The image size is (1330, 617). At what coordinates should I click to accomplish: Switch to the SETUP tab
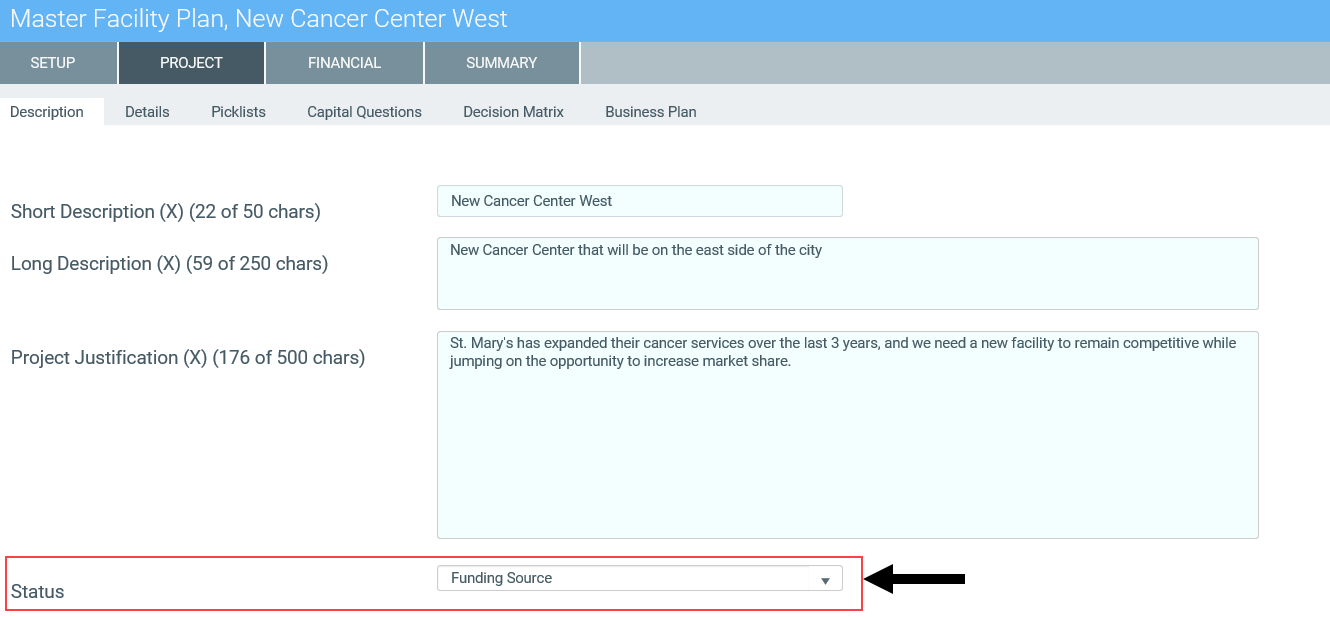click(x=53, y=63)
